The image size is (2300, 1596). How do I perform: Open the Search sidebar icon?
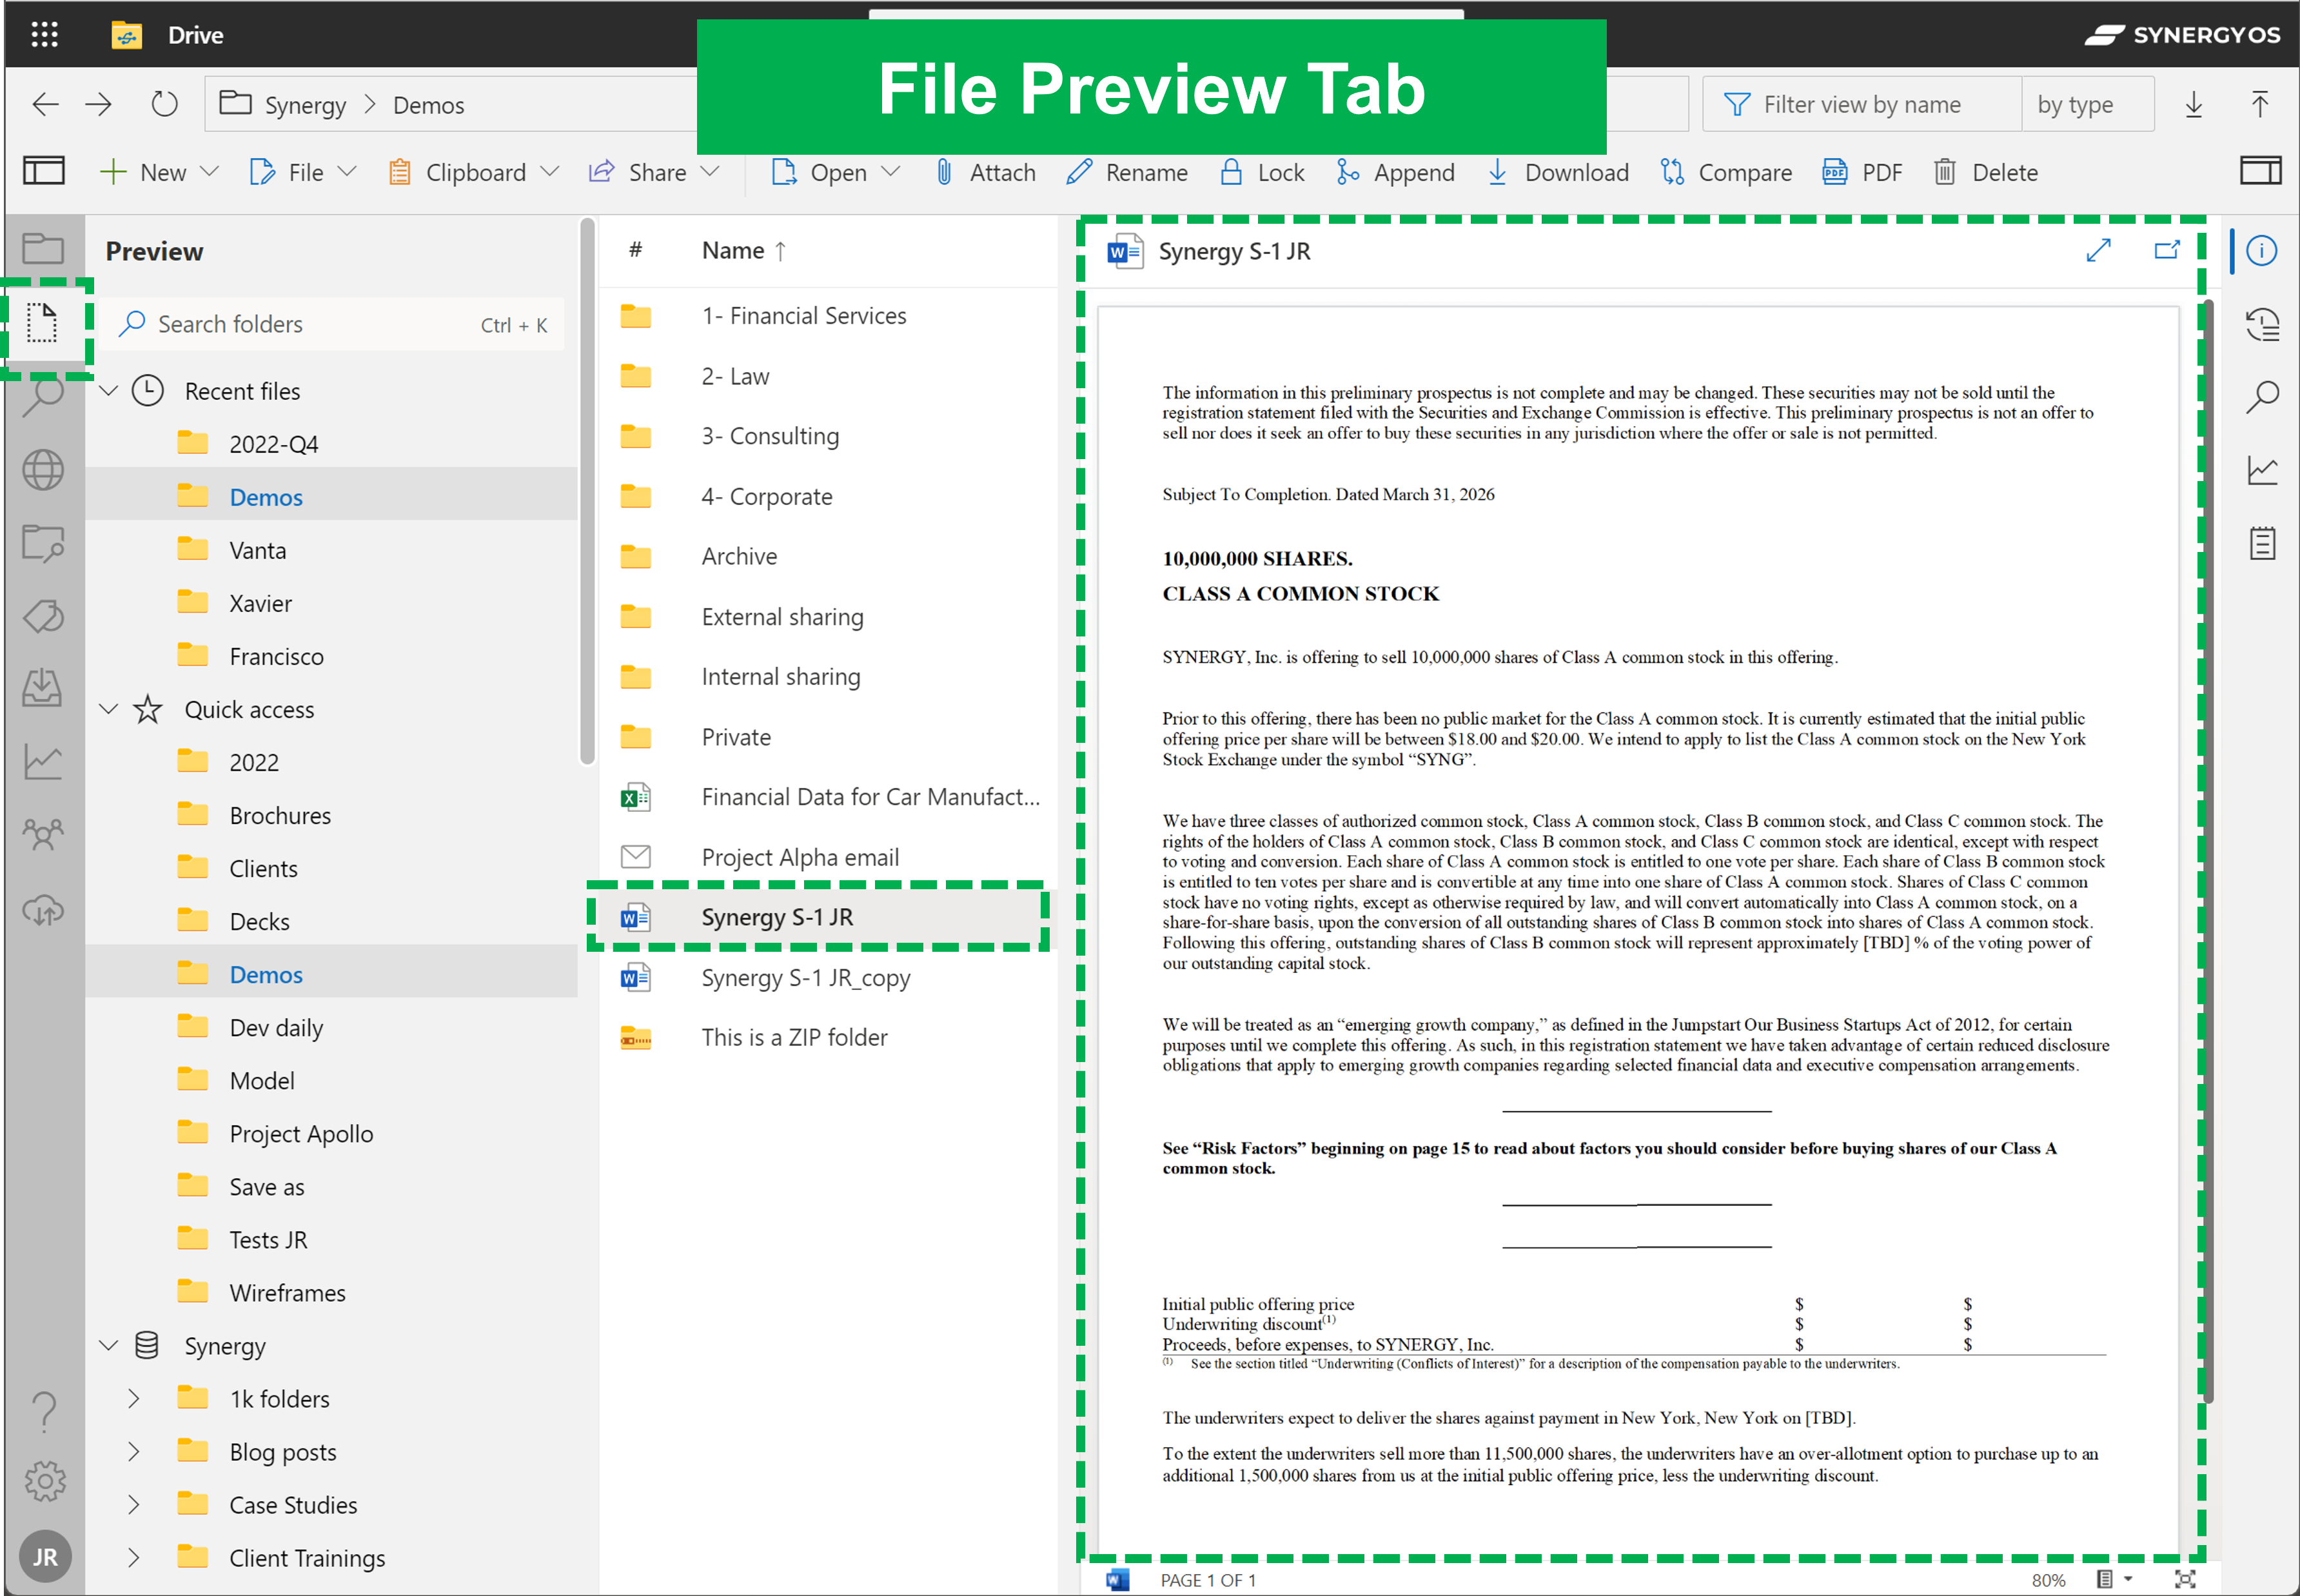click(43, 396)
